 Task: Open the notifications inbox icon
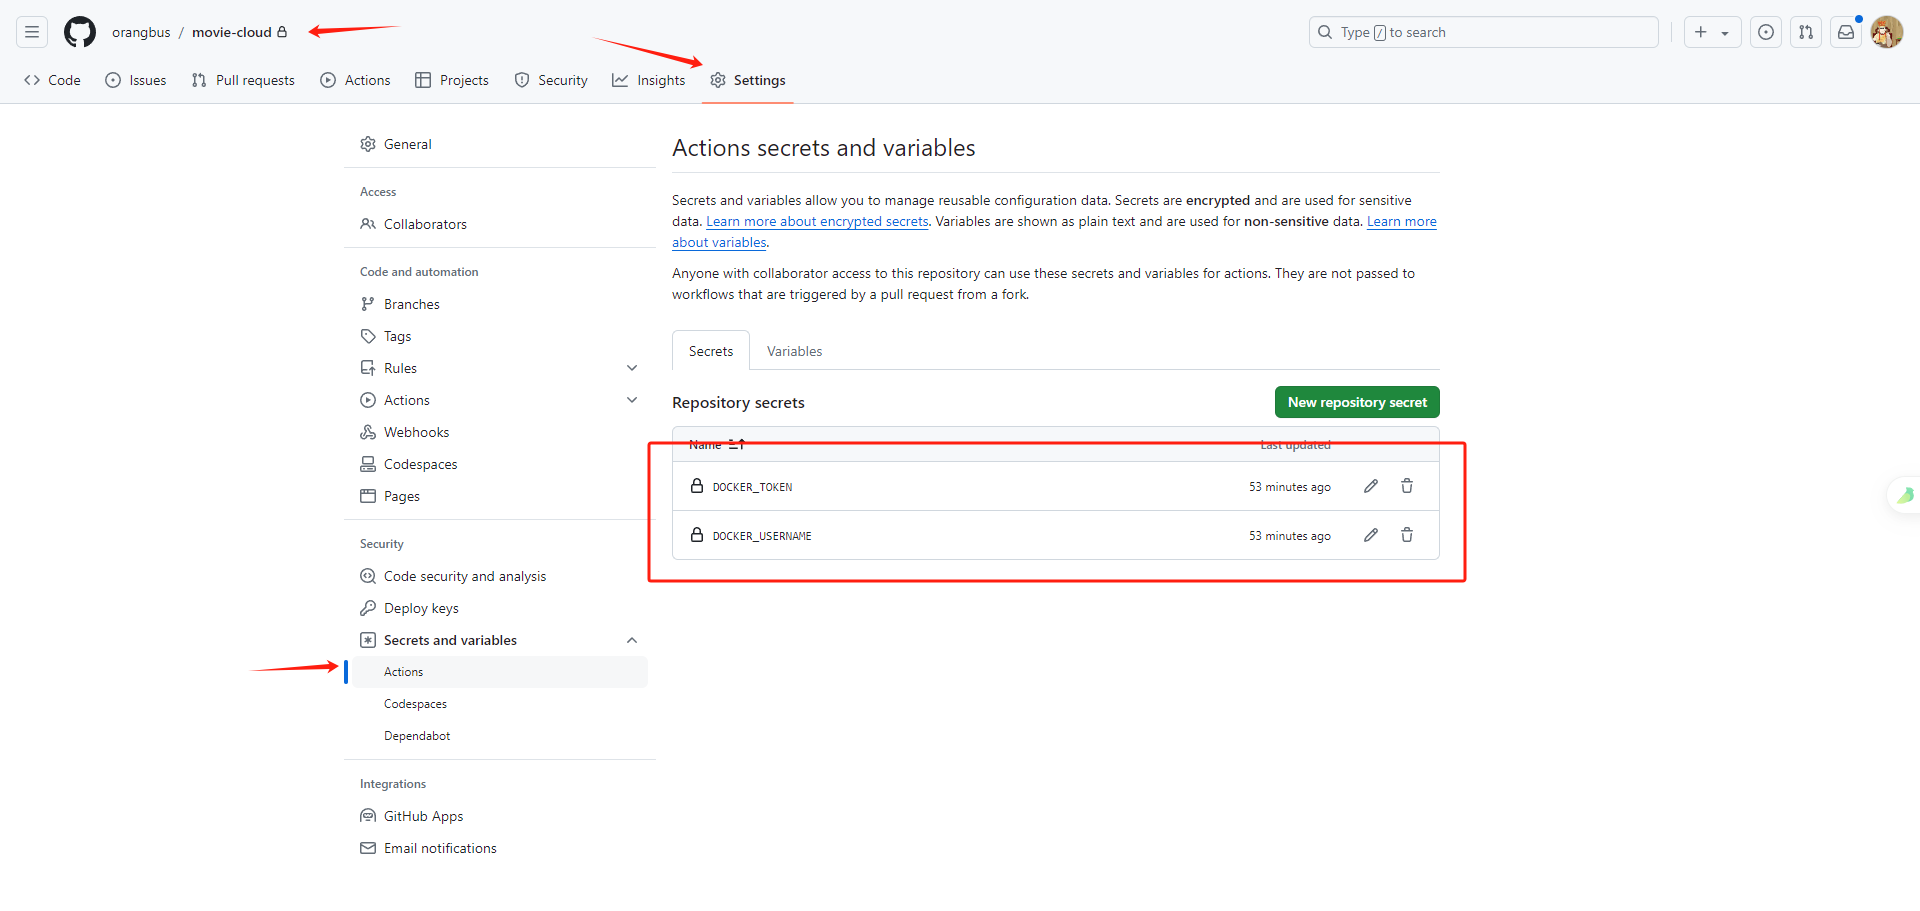[1846, 32]
